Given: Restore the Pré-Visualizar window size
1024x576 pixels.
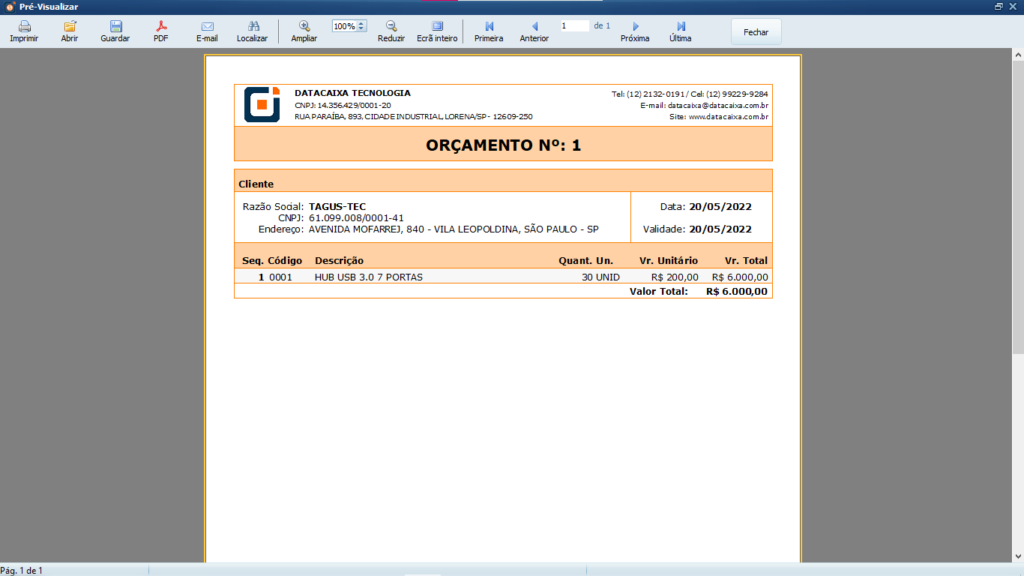Looking at the screenshot, I should (x=998, y=6).
